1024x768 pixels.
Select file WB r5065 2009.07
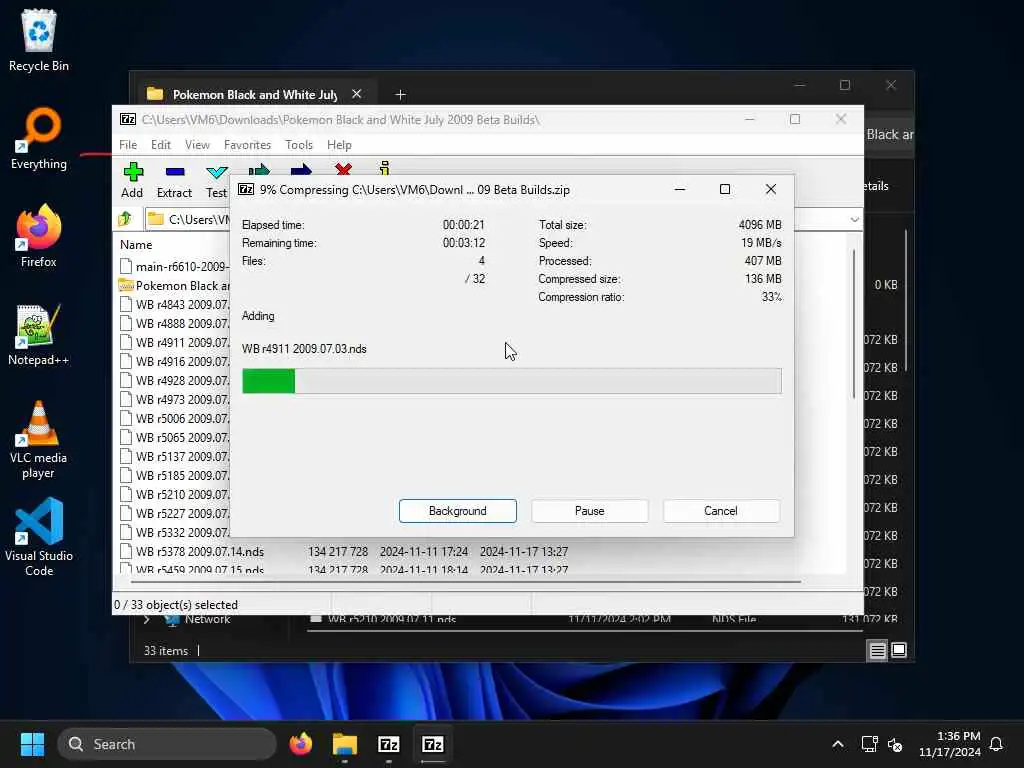click(x=174, y=437)
